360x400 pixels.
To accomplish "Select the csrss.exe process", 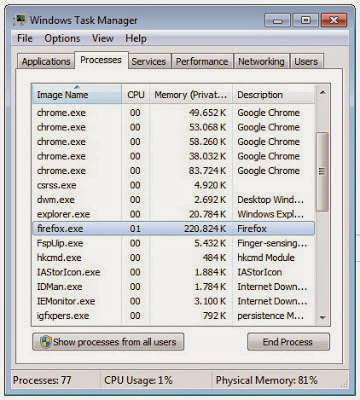I will click(173, 185).
